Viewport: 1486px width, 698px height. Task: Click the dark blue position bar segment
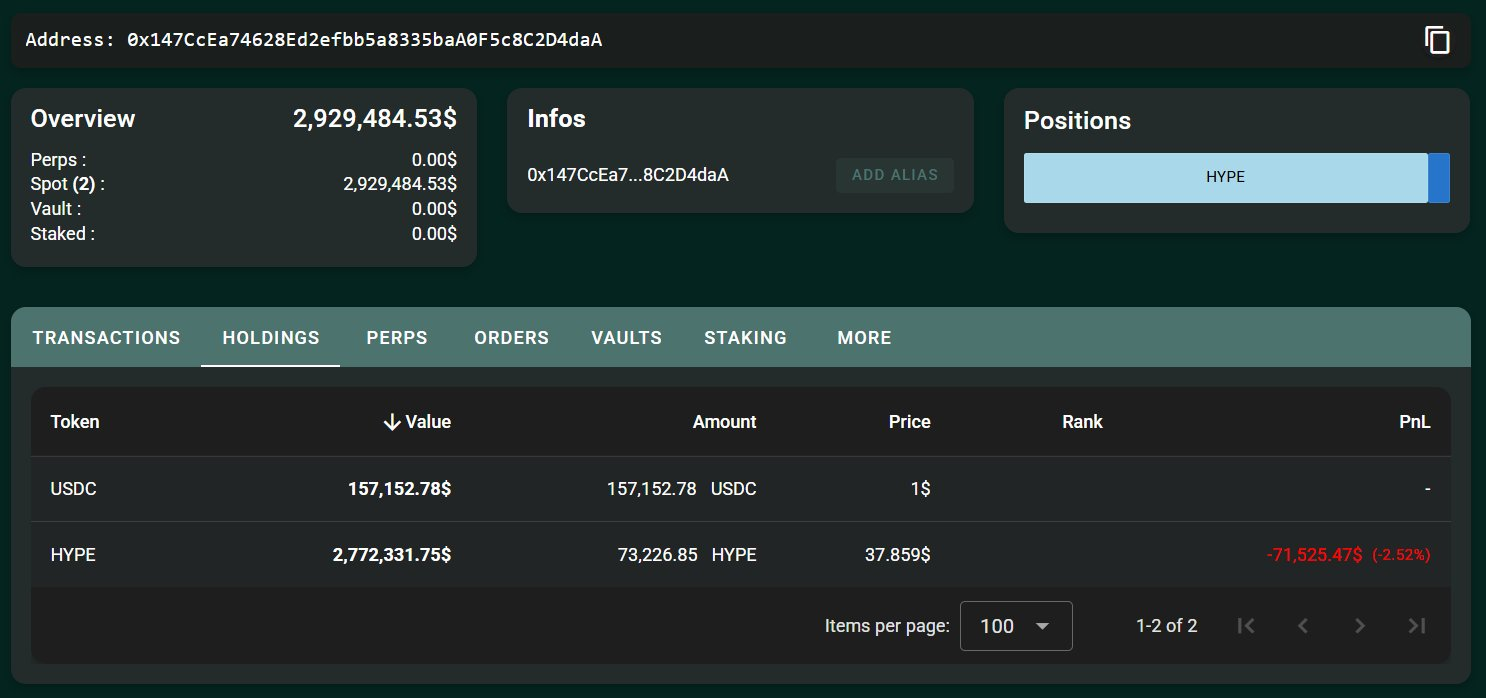click(1439, 178)
